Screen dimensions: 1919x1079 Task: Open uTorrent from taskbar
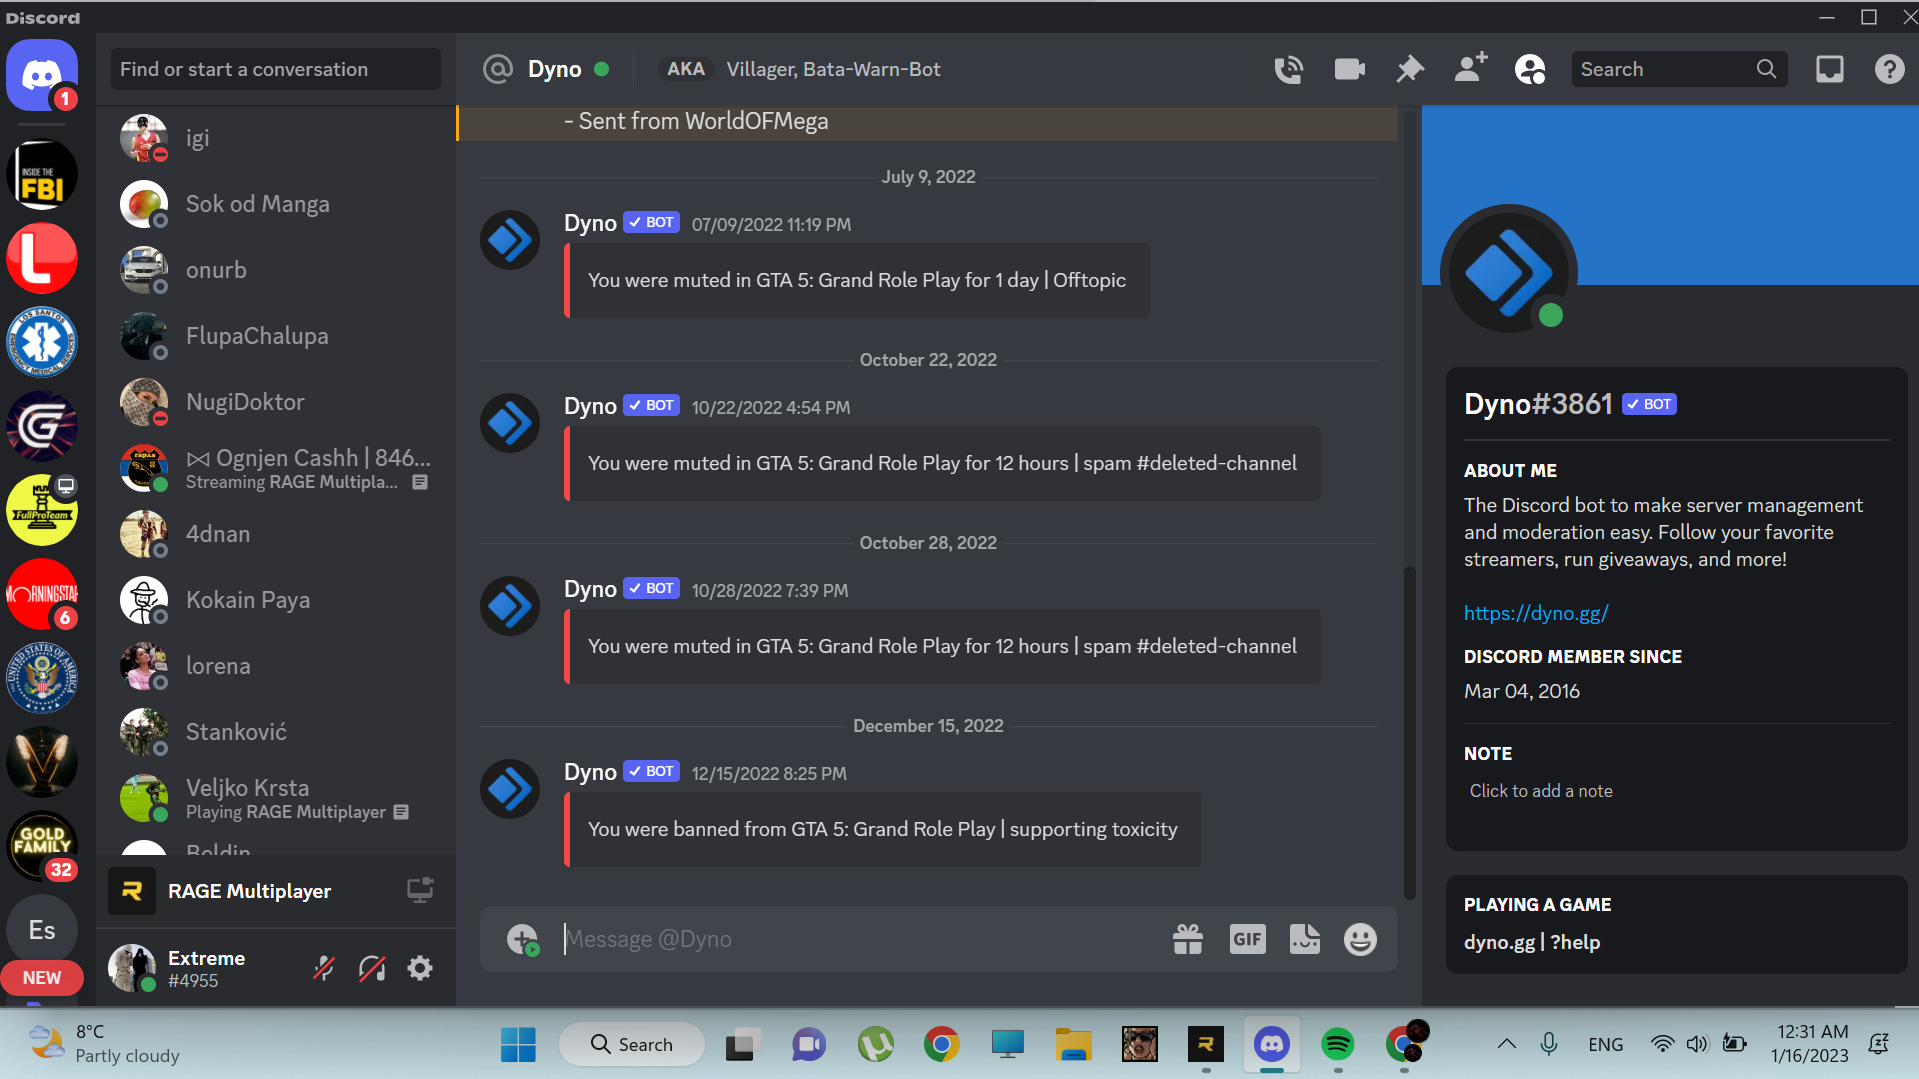[x=876, y=1044]
